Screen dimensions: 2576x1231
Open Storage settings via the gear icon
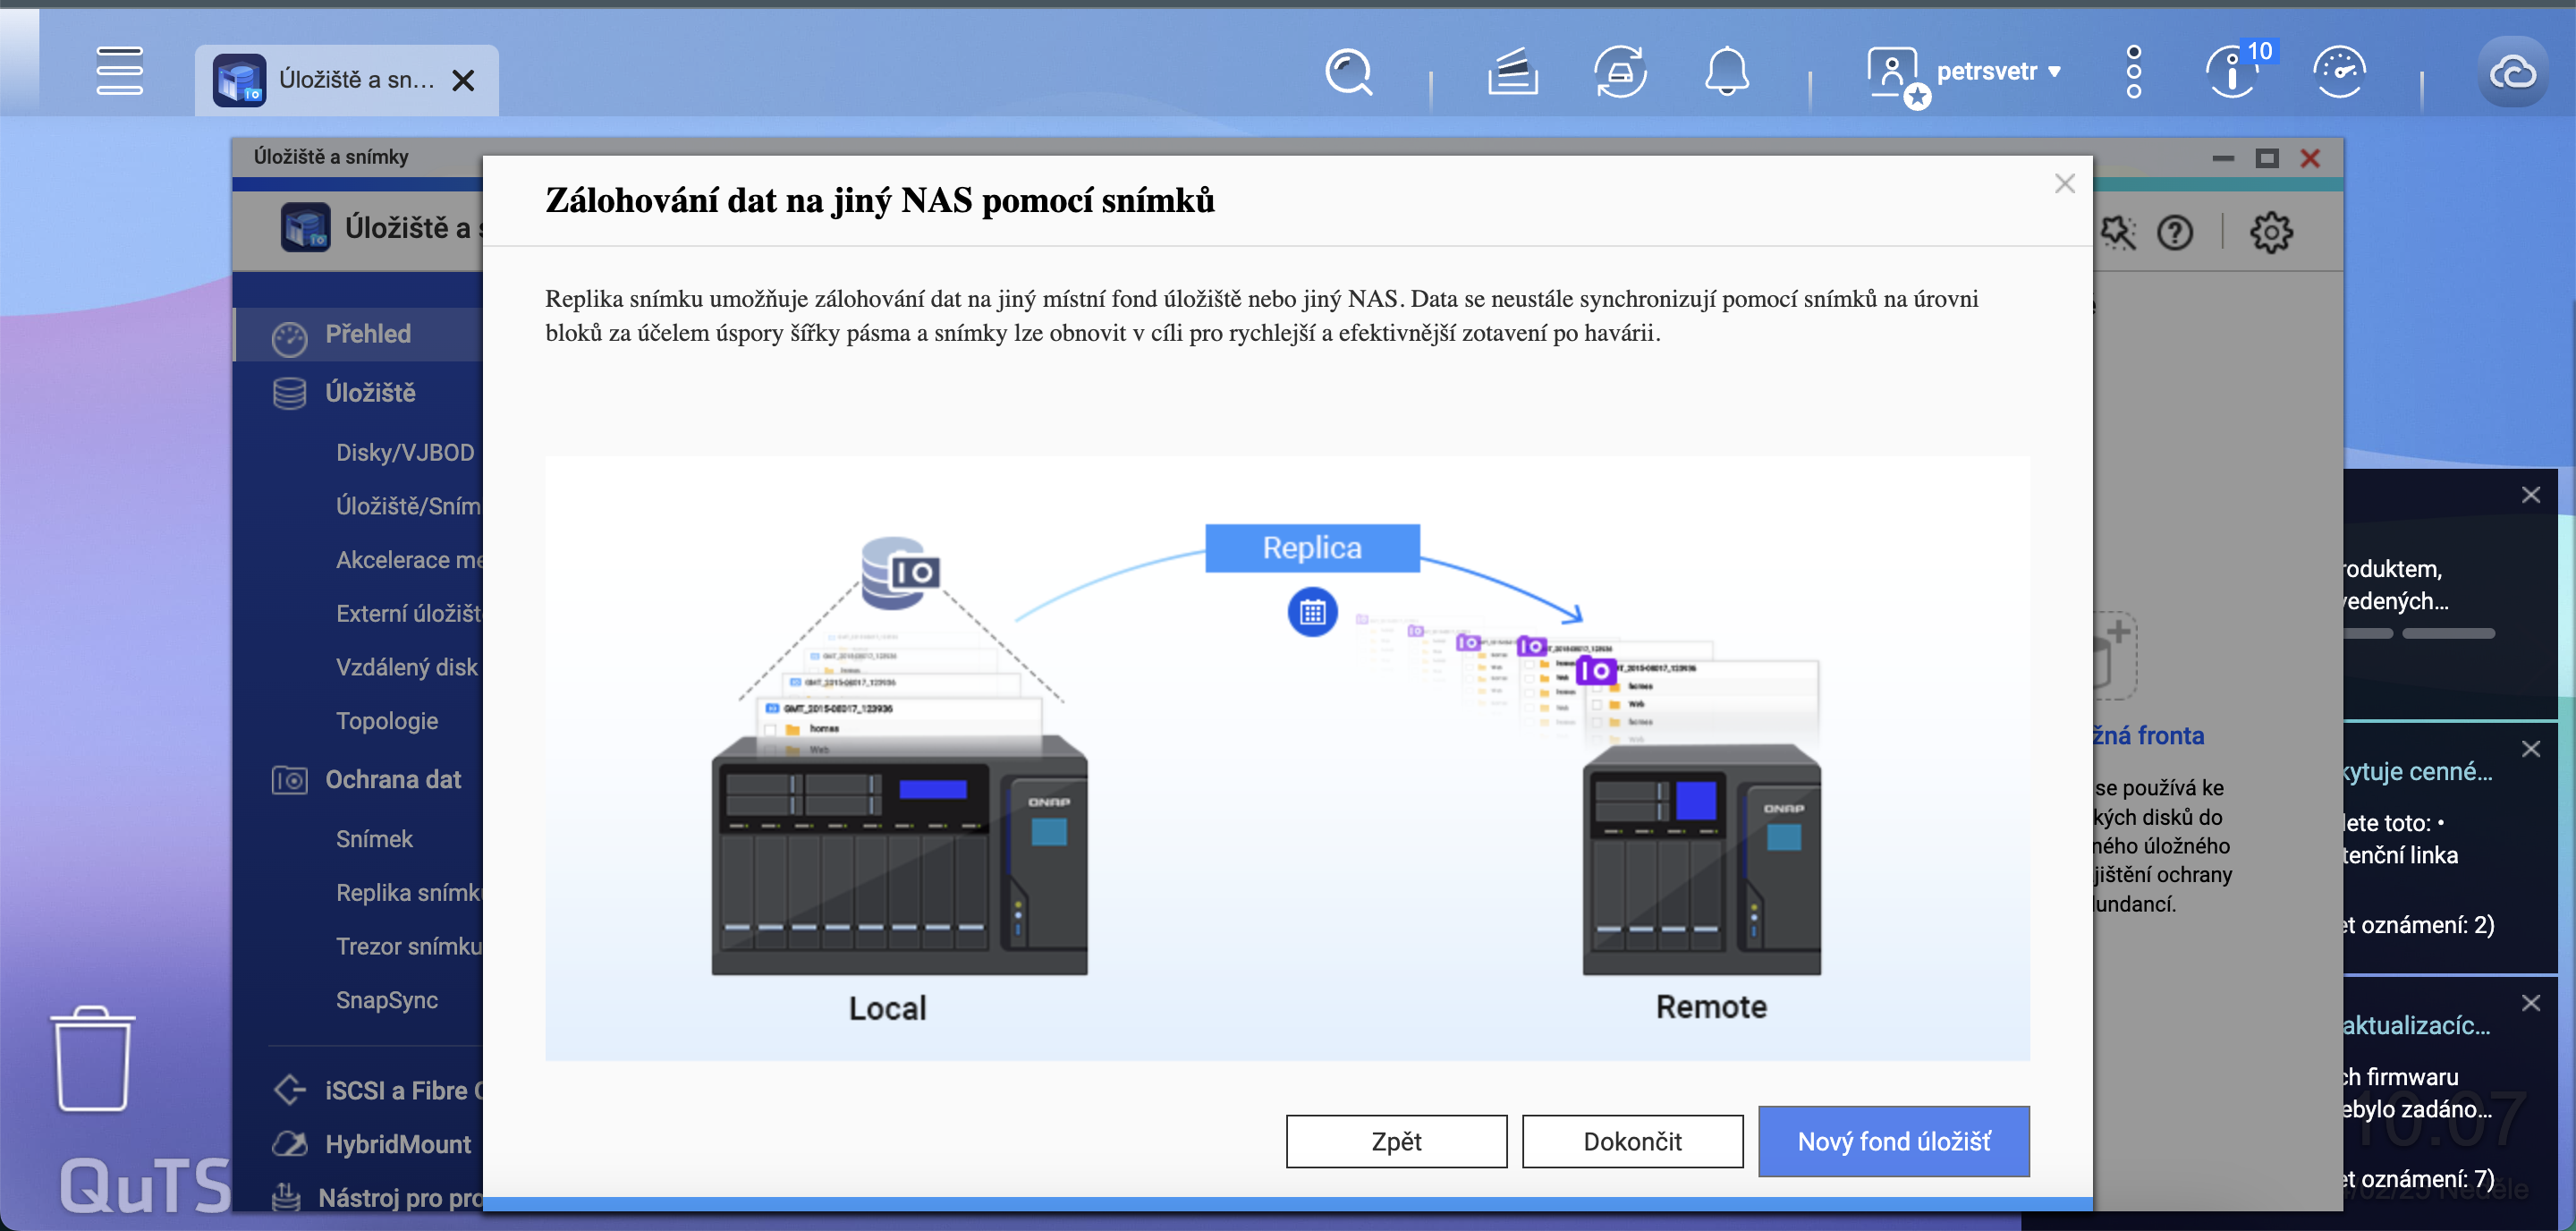(x=2271, y=233)
